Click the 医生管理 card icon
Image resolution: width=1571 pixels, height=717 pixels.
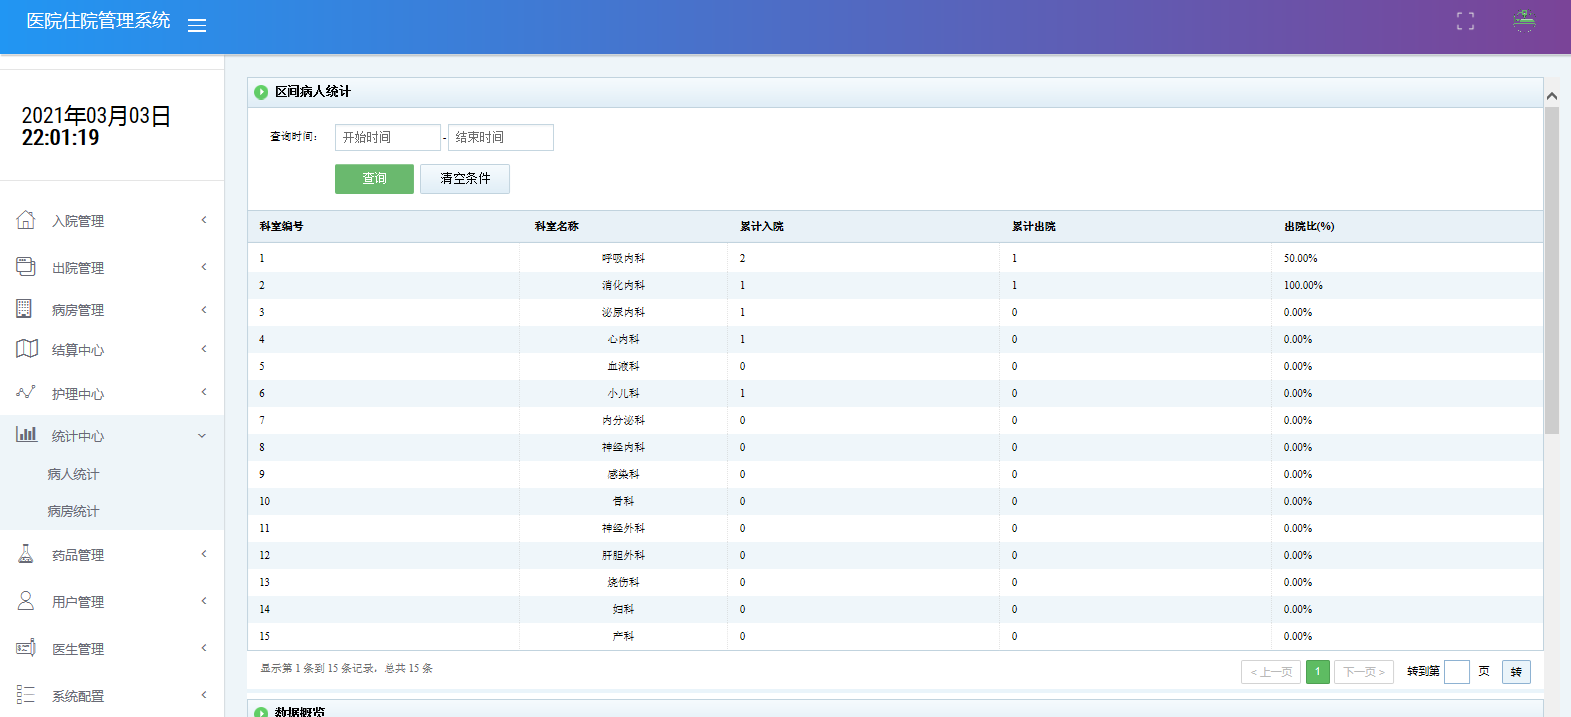[x=26, y=647]
